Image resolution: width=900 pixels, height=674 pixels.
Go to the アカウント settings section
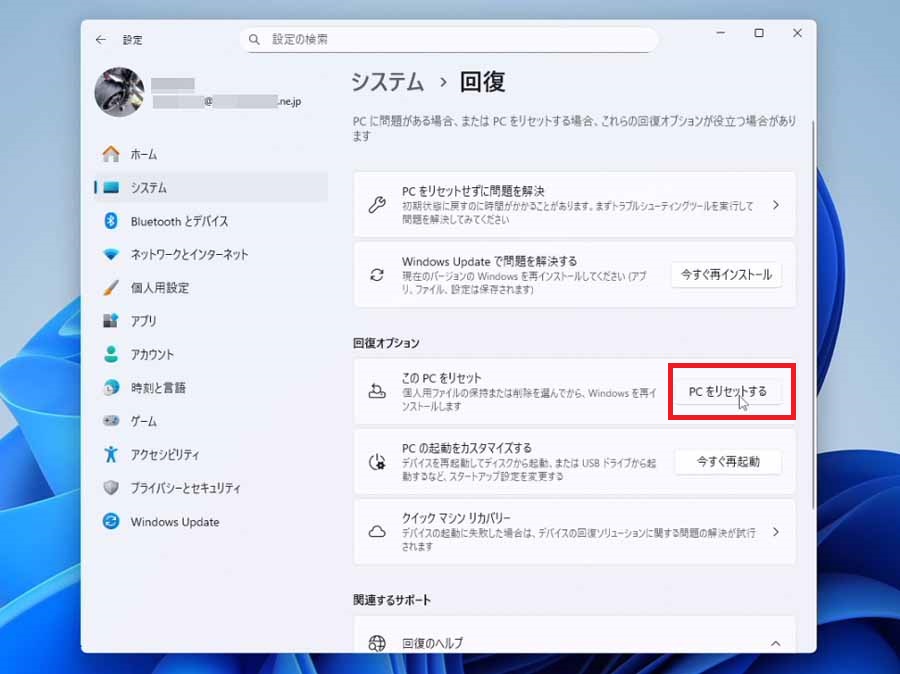tap(152, 354)
